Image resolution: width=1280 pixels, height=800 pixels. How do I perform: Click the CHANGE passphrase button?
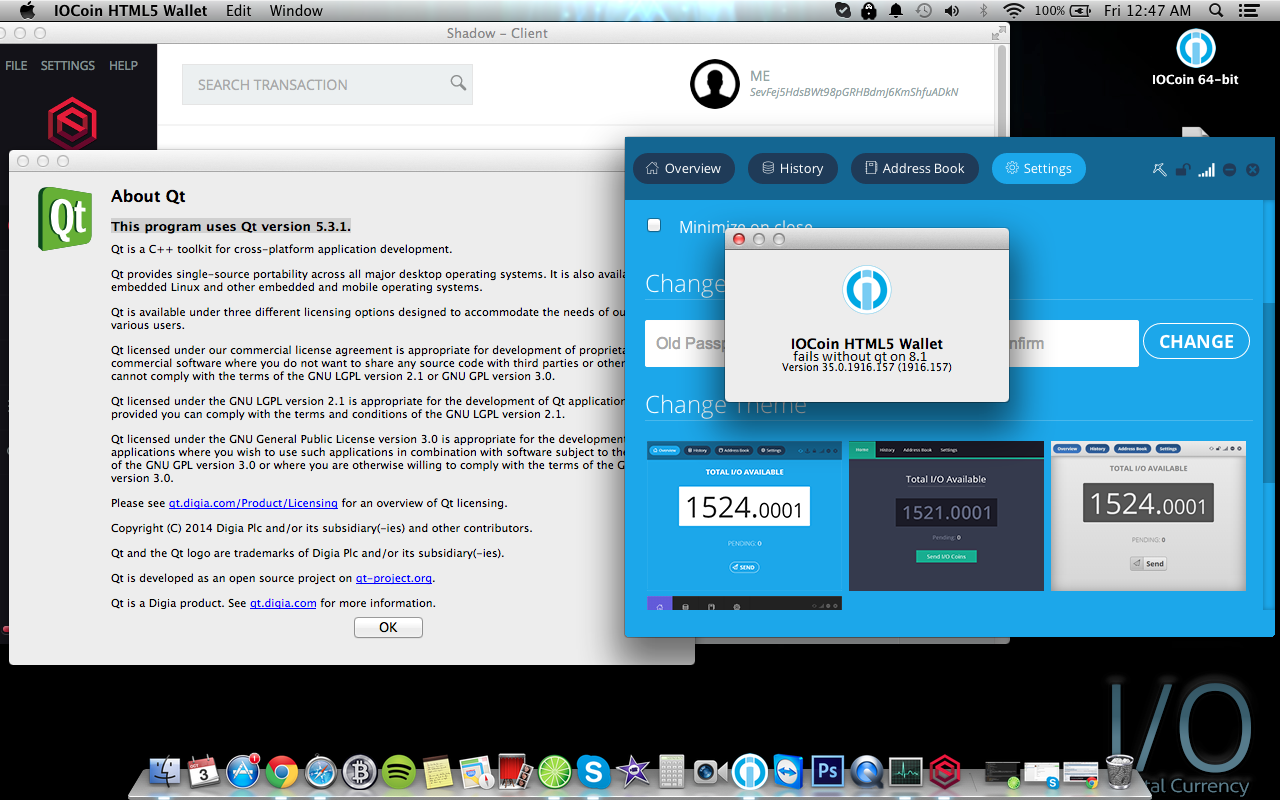point(1196,342)
